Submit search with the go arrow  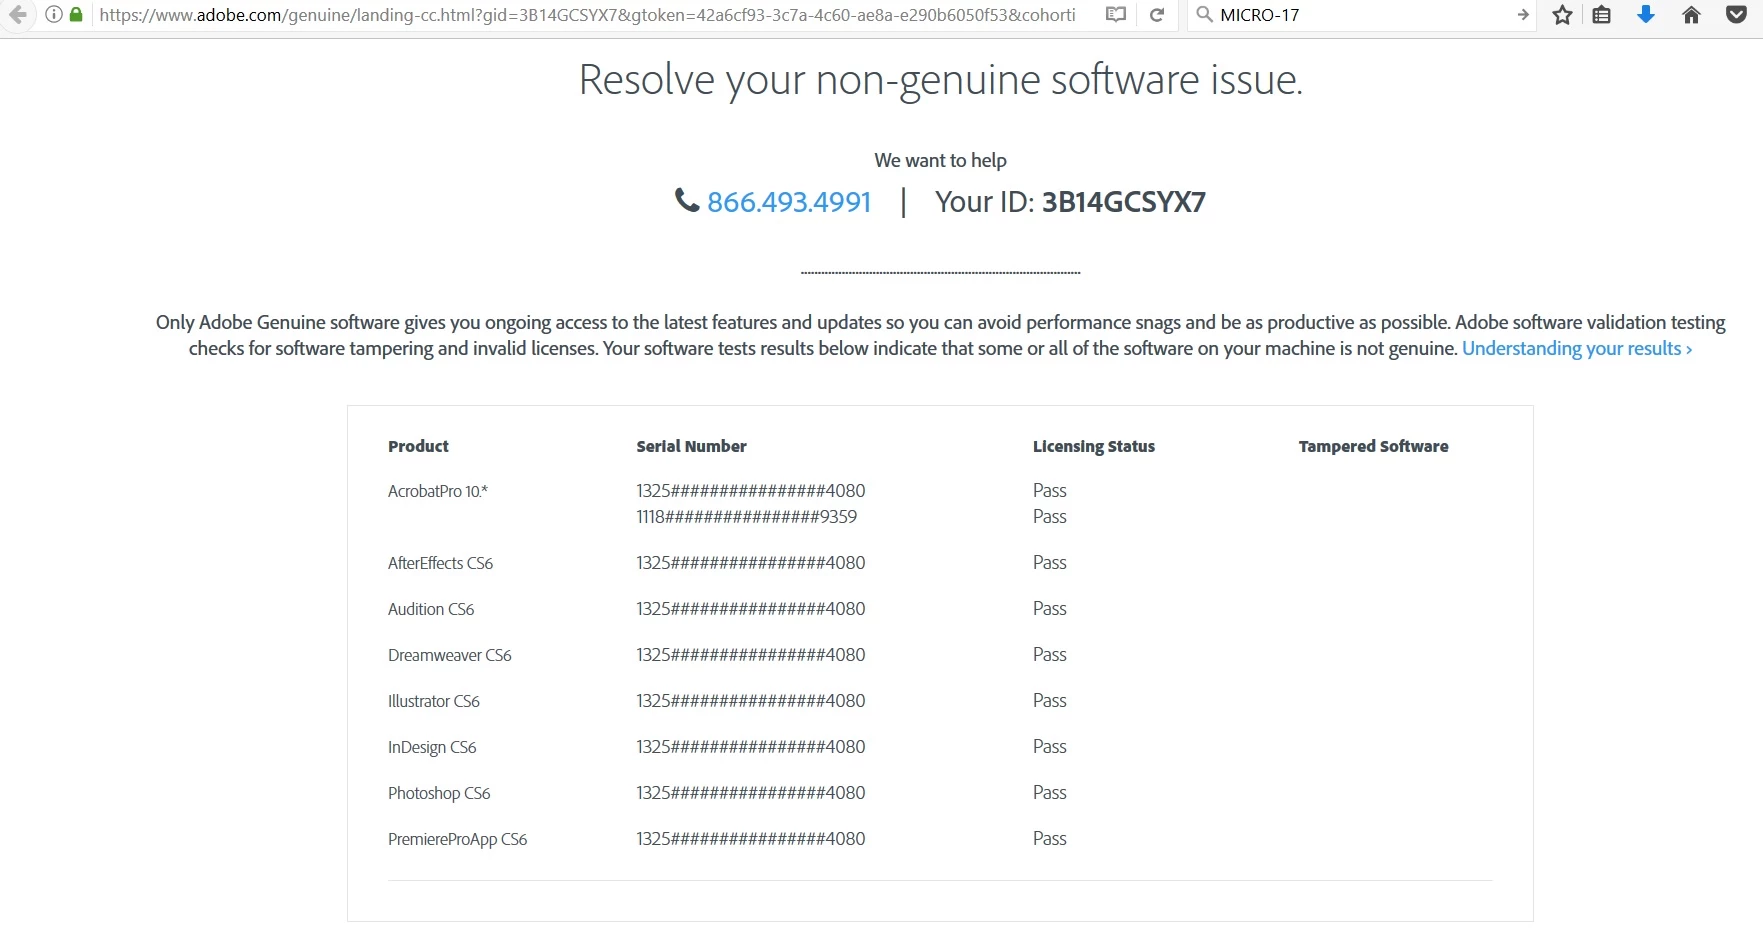coord(1523,15)
